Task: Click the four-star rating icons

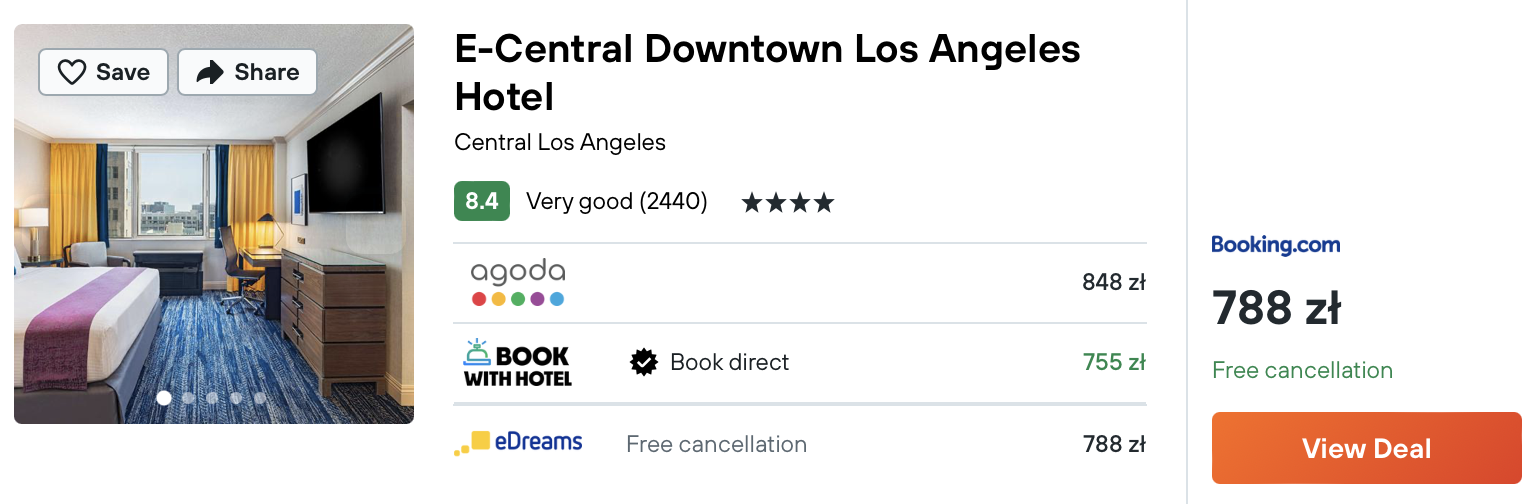Action: click(787, 203)
